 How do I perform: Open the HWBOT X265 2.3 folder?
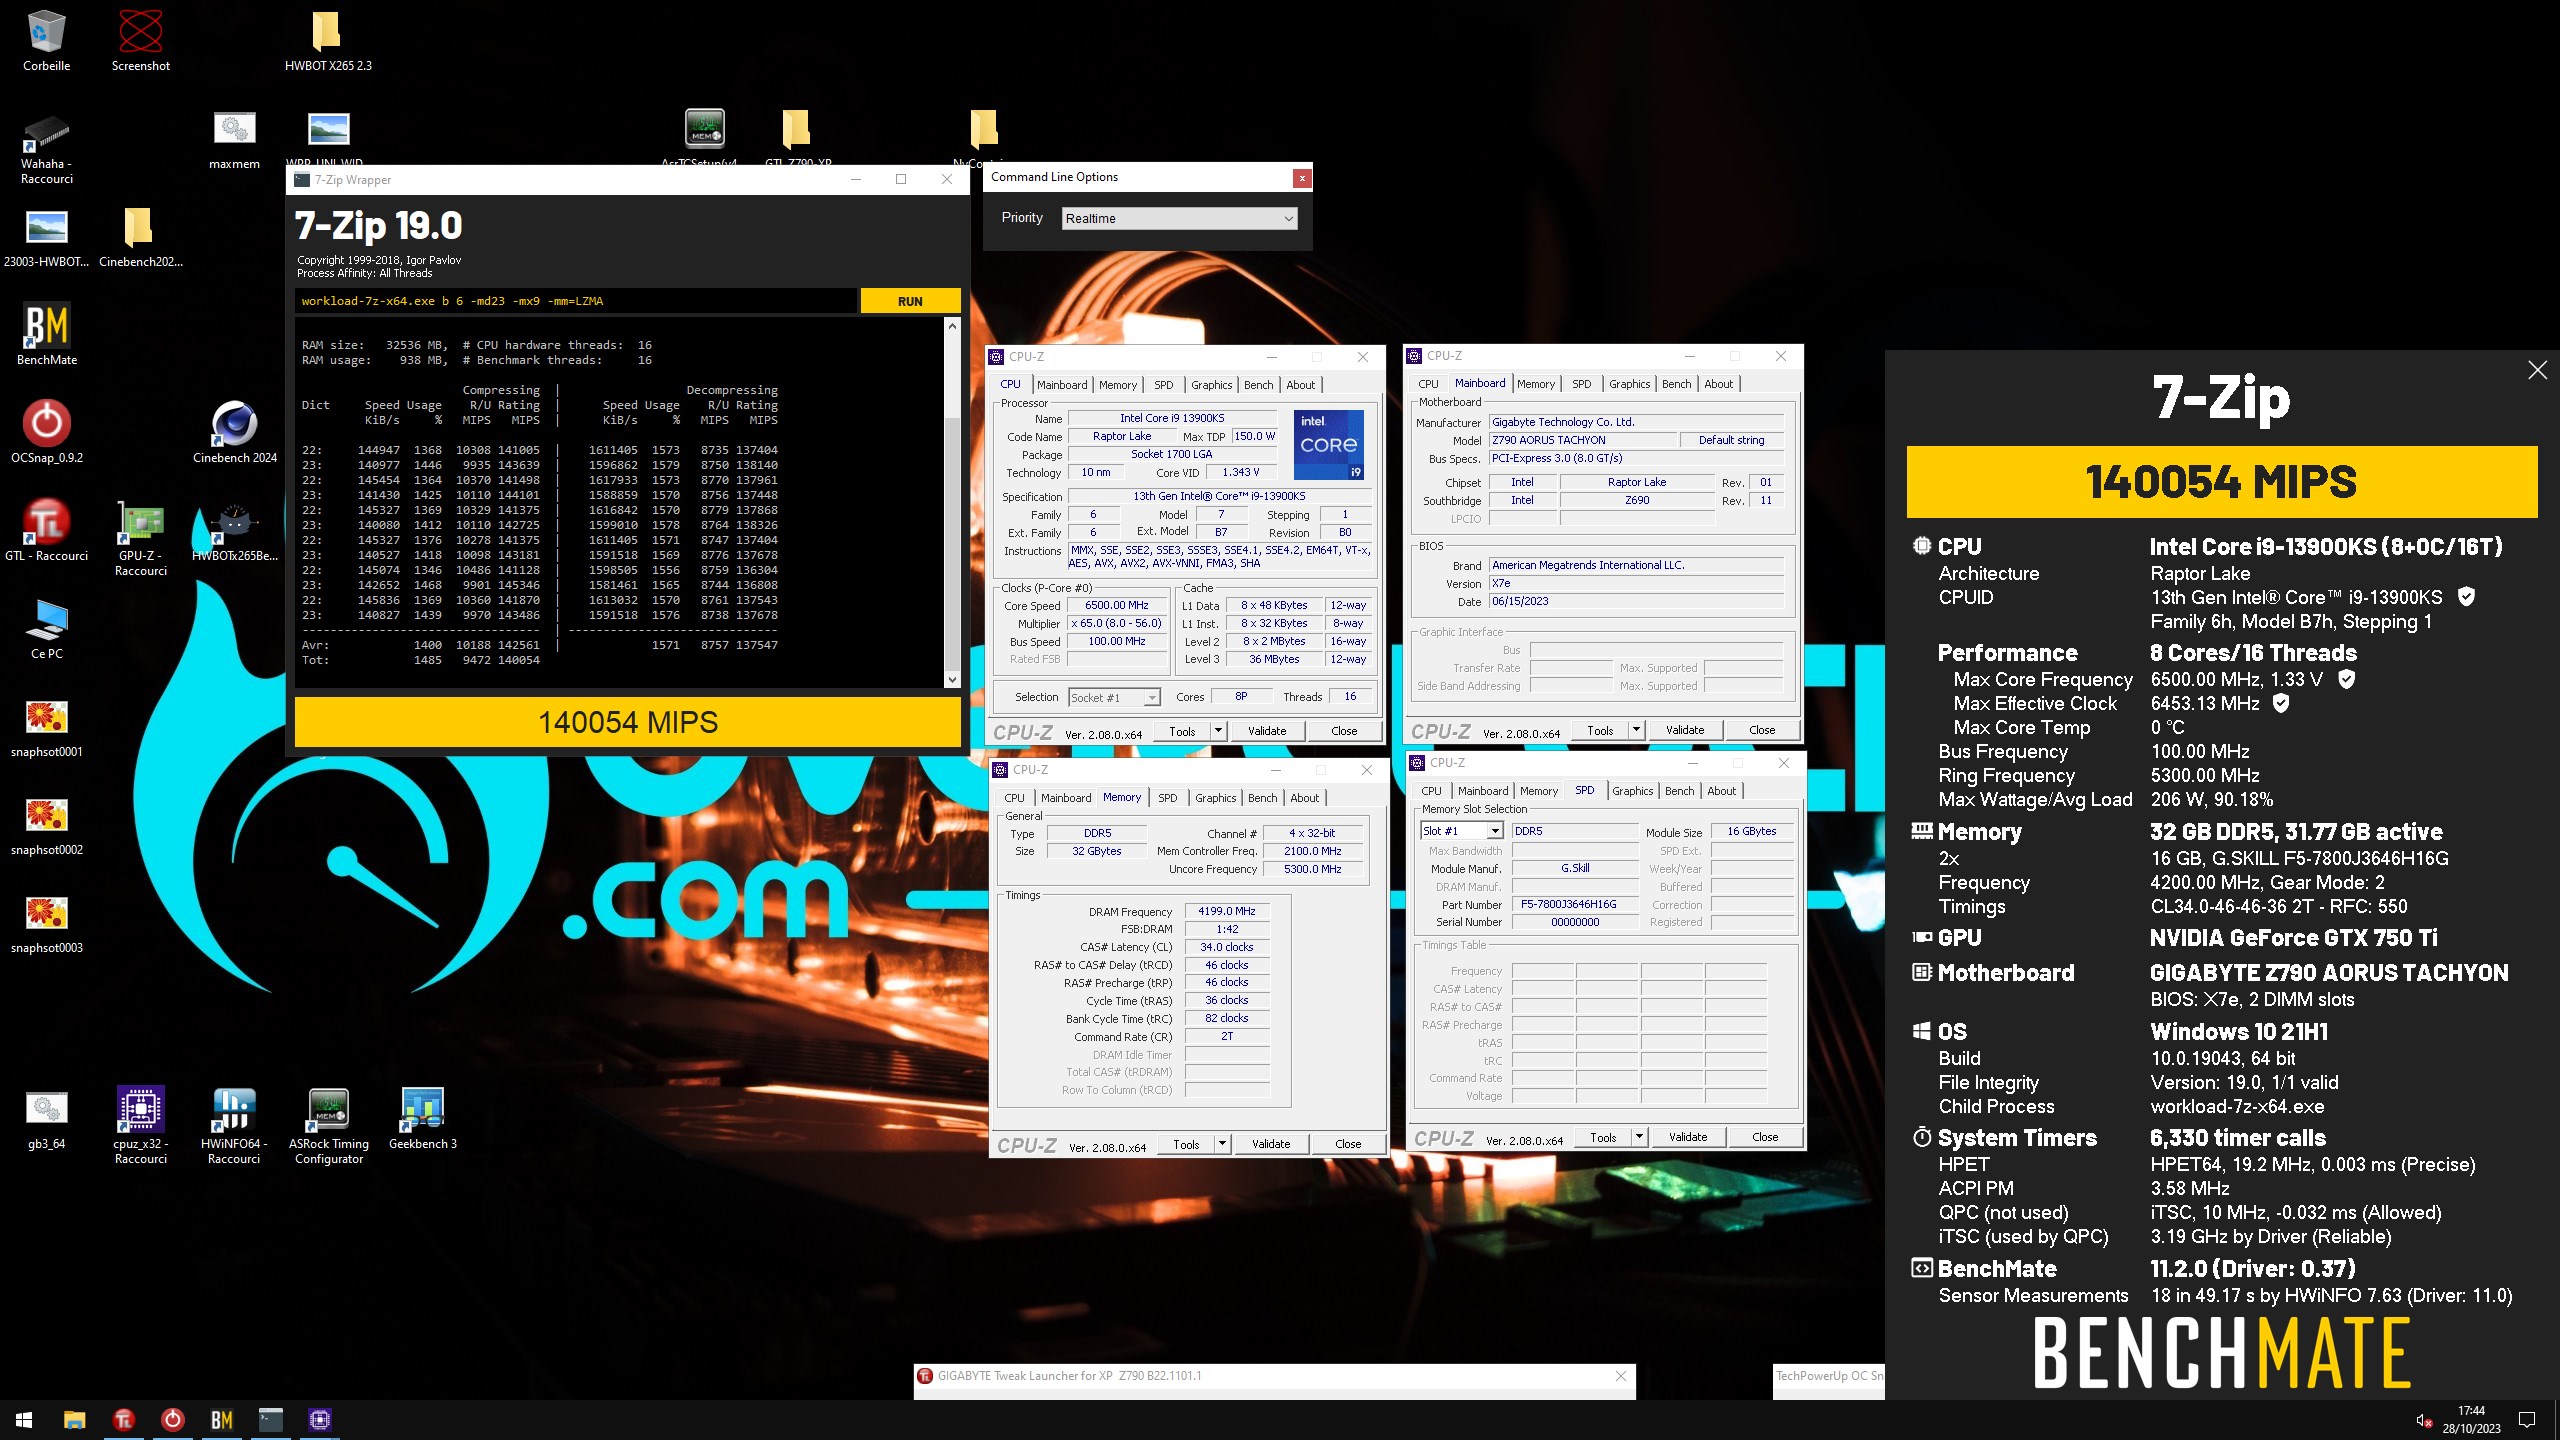tap(327, 40)
